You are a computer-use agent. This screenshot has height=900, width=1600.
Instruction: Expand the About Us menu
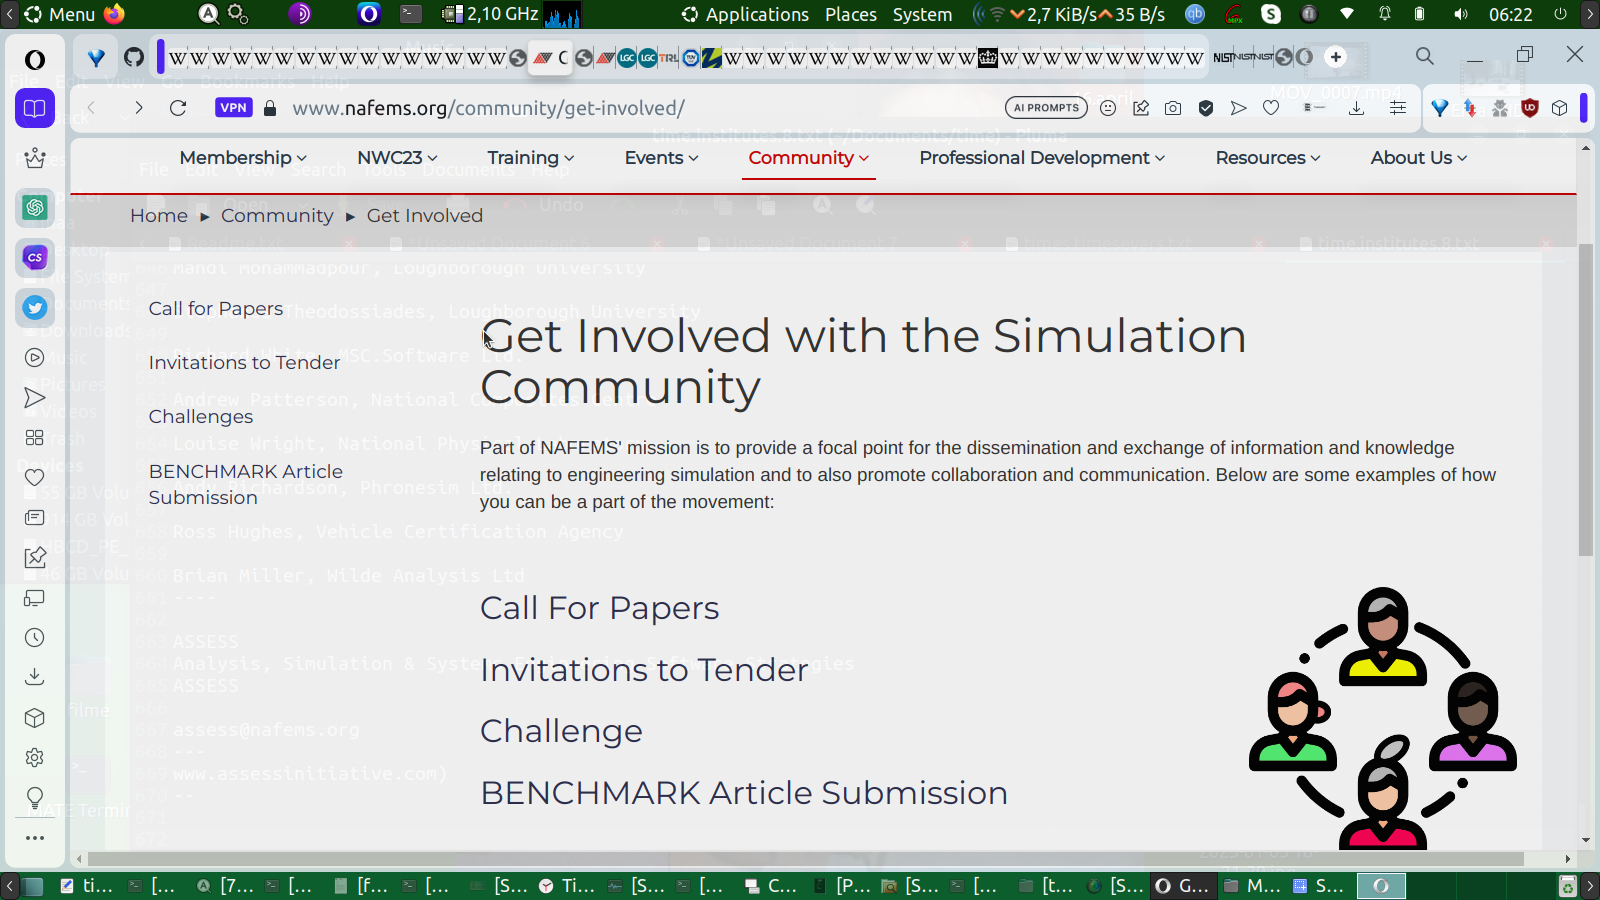point(1419,158)
